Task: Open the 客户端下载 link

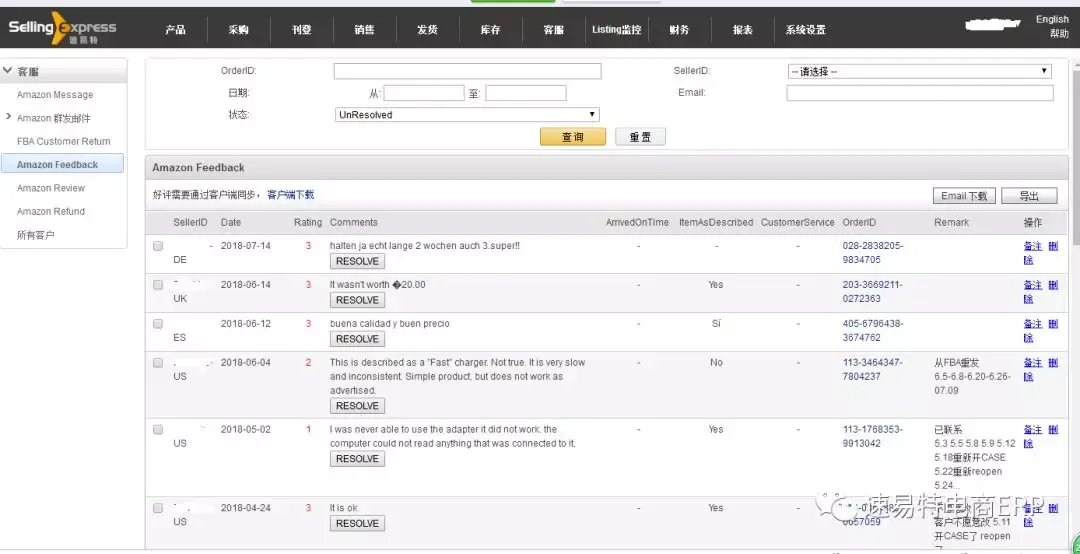Action: (x=291, y=195)
